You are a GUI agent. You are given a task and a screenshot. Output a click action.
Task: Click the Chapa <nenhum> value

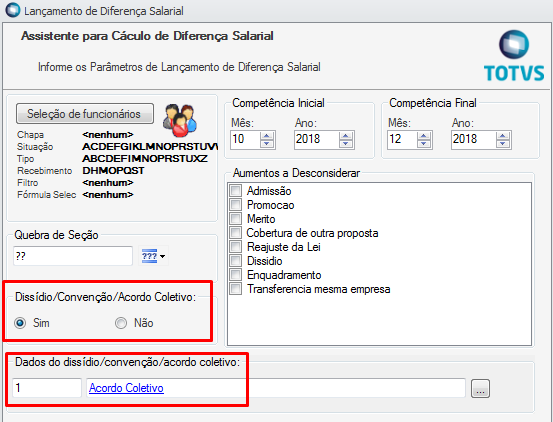tap(108, 135)
